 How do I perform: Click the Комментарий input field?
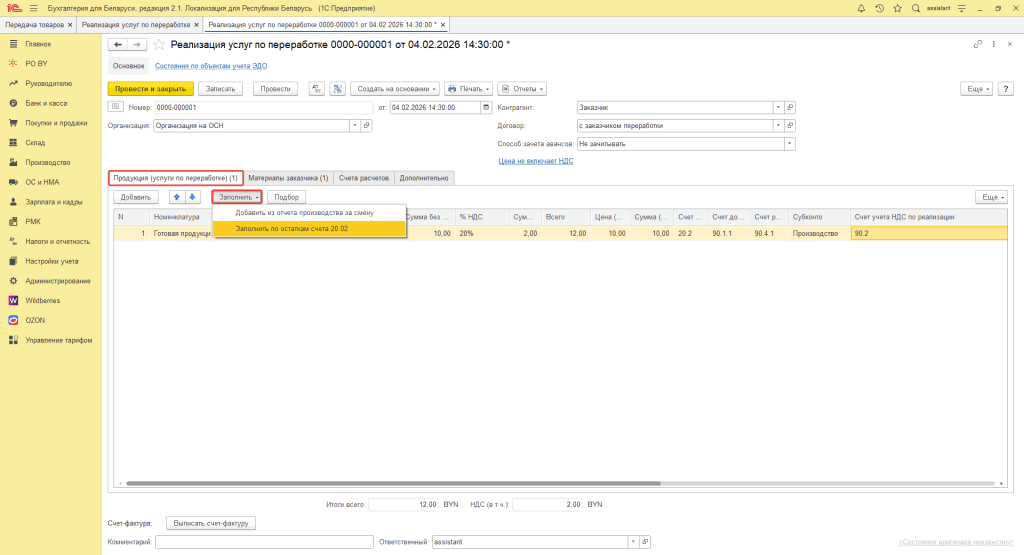(x=264, y=542)
